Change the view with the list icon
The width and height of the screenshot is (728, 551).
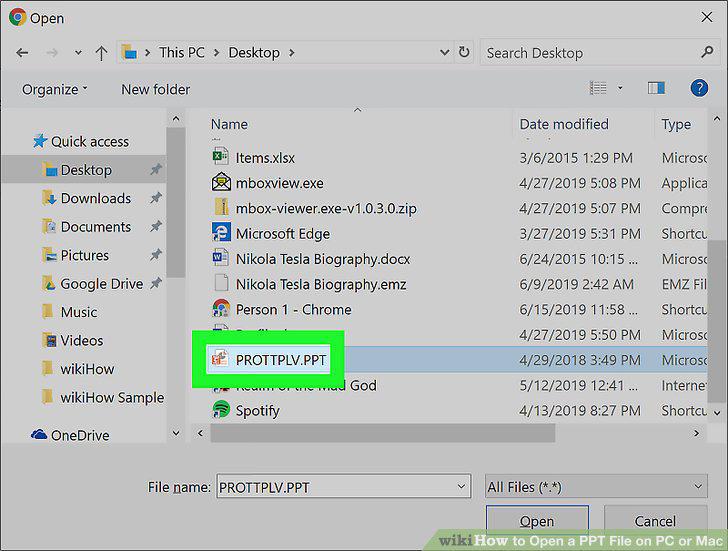click(x=598, y=88)
